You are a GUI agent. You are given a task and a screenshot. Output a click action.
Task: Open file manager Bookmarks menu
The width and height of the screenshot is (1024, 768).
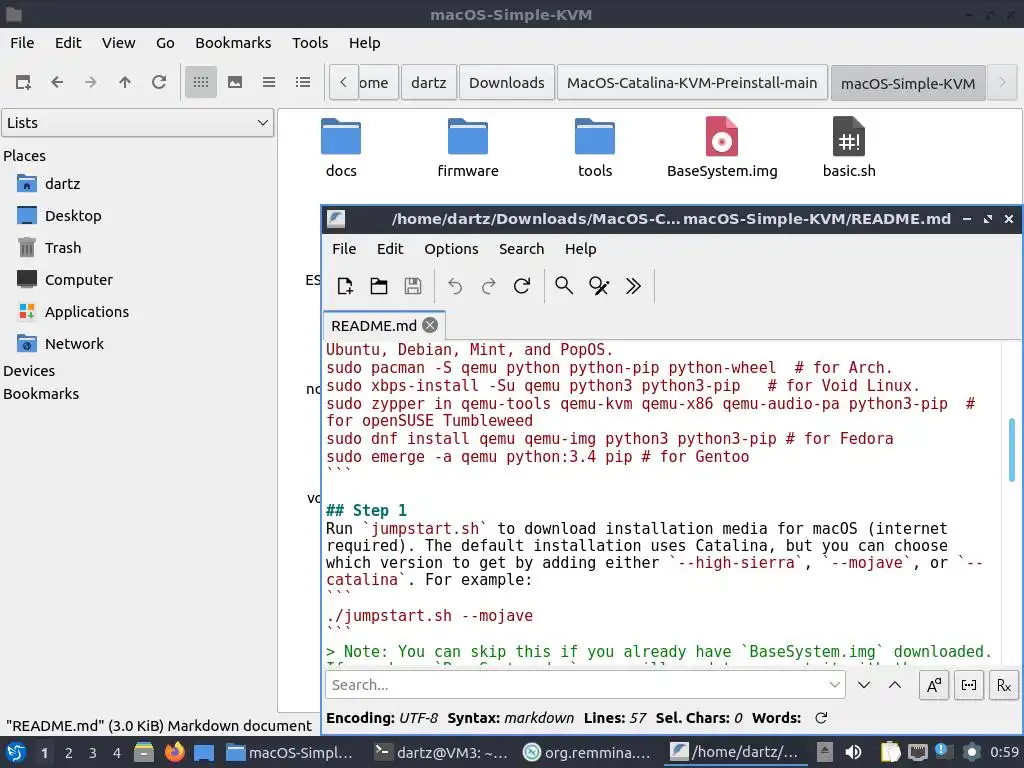[233, 43]
